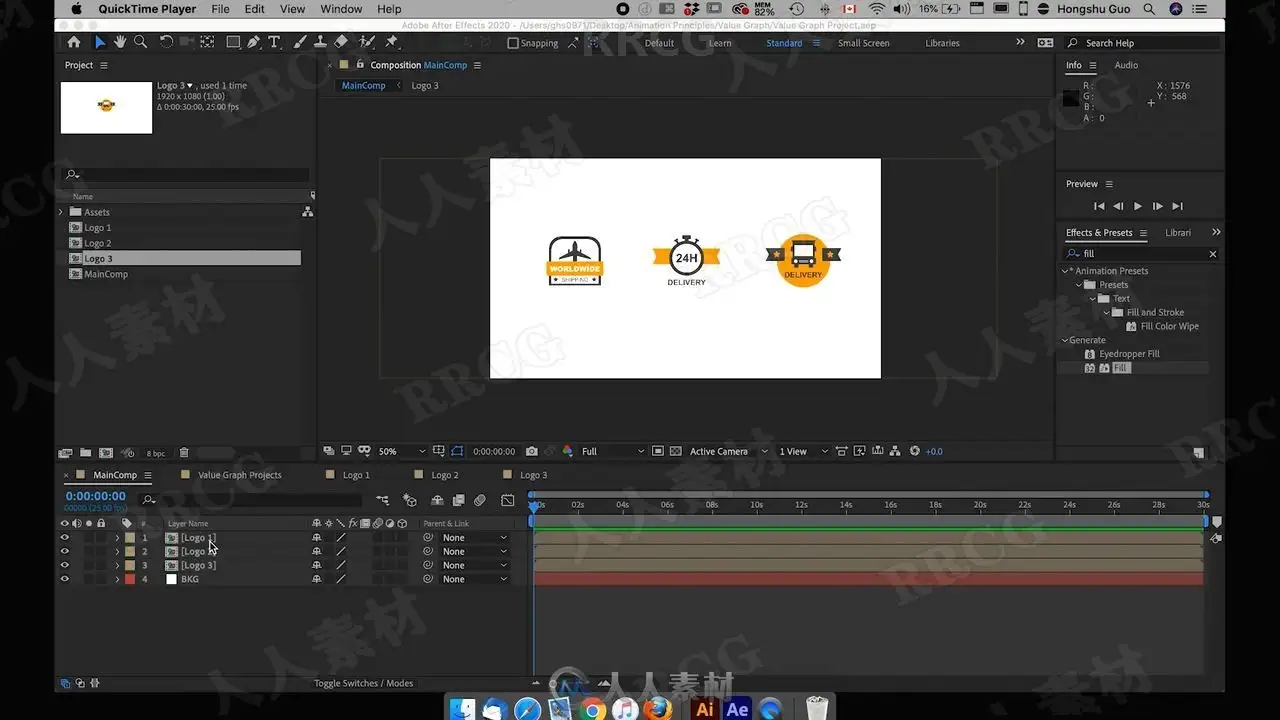Expand the Assets folder

(x=61, y=212)
